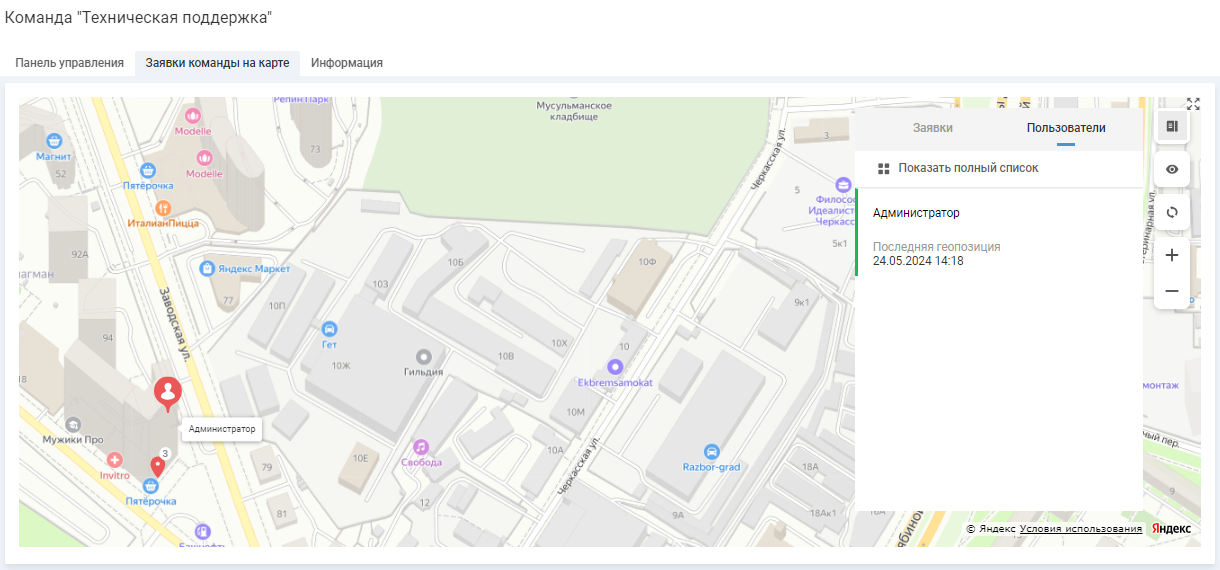Image resolution: width=1220 pixels, height=570 pixels.
Task: Zoom out the map with minus button
Action: coord(1172,291)
